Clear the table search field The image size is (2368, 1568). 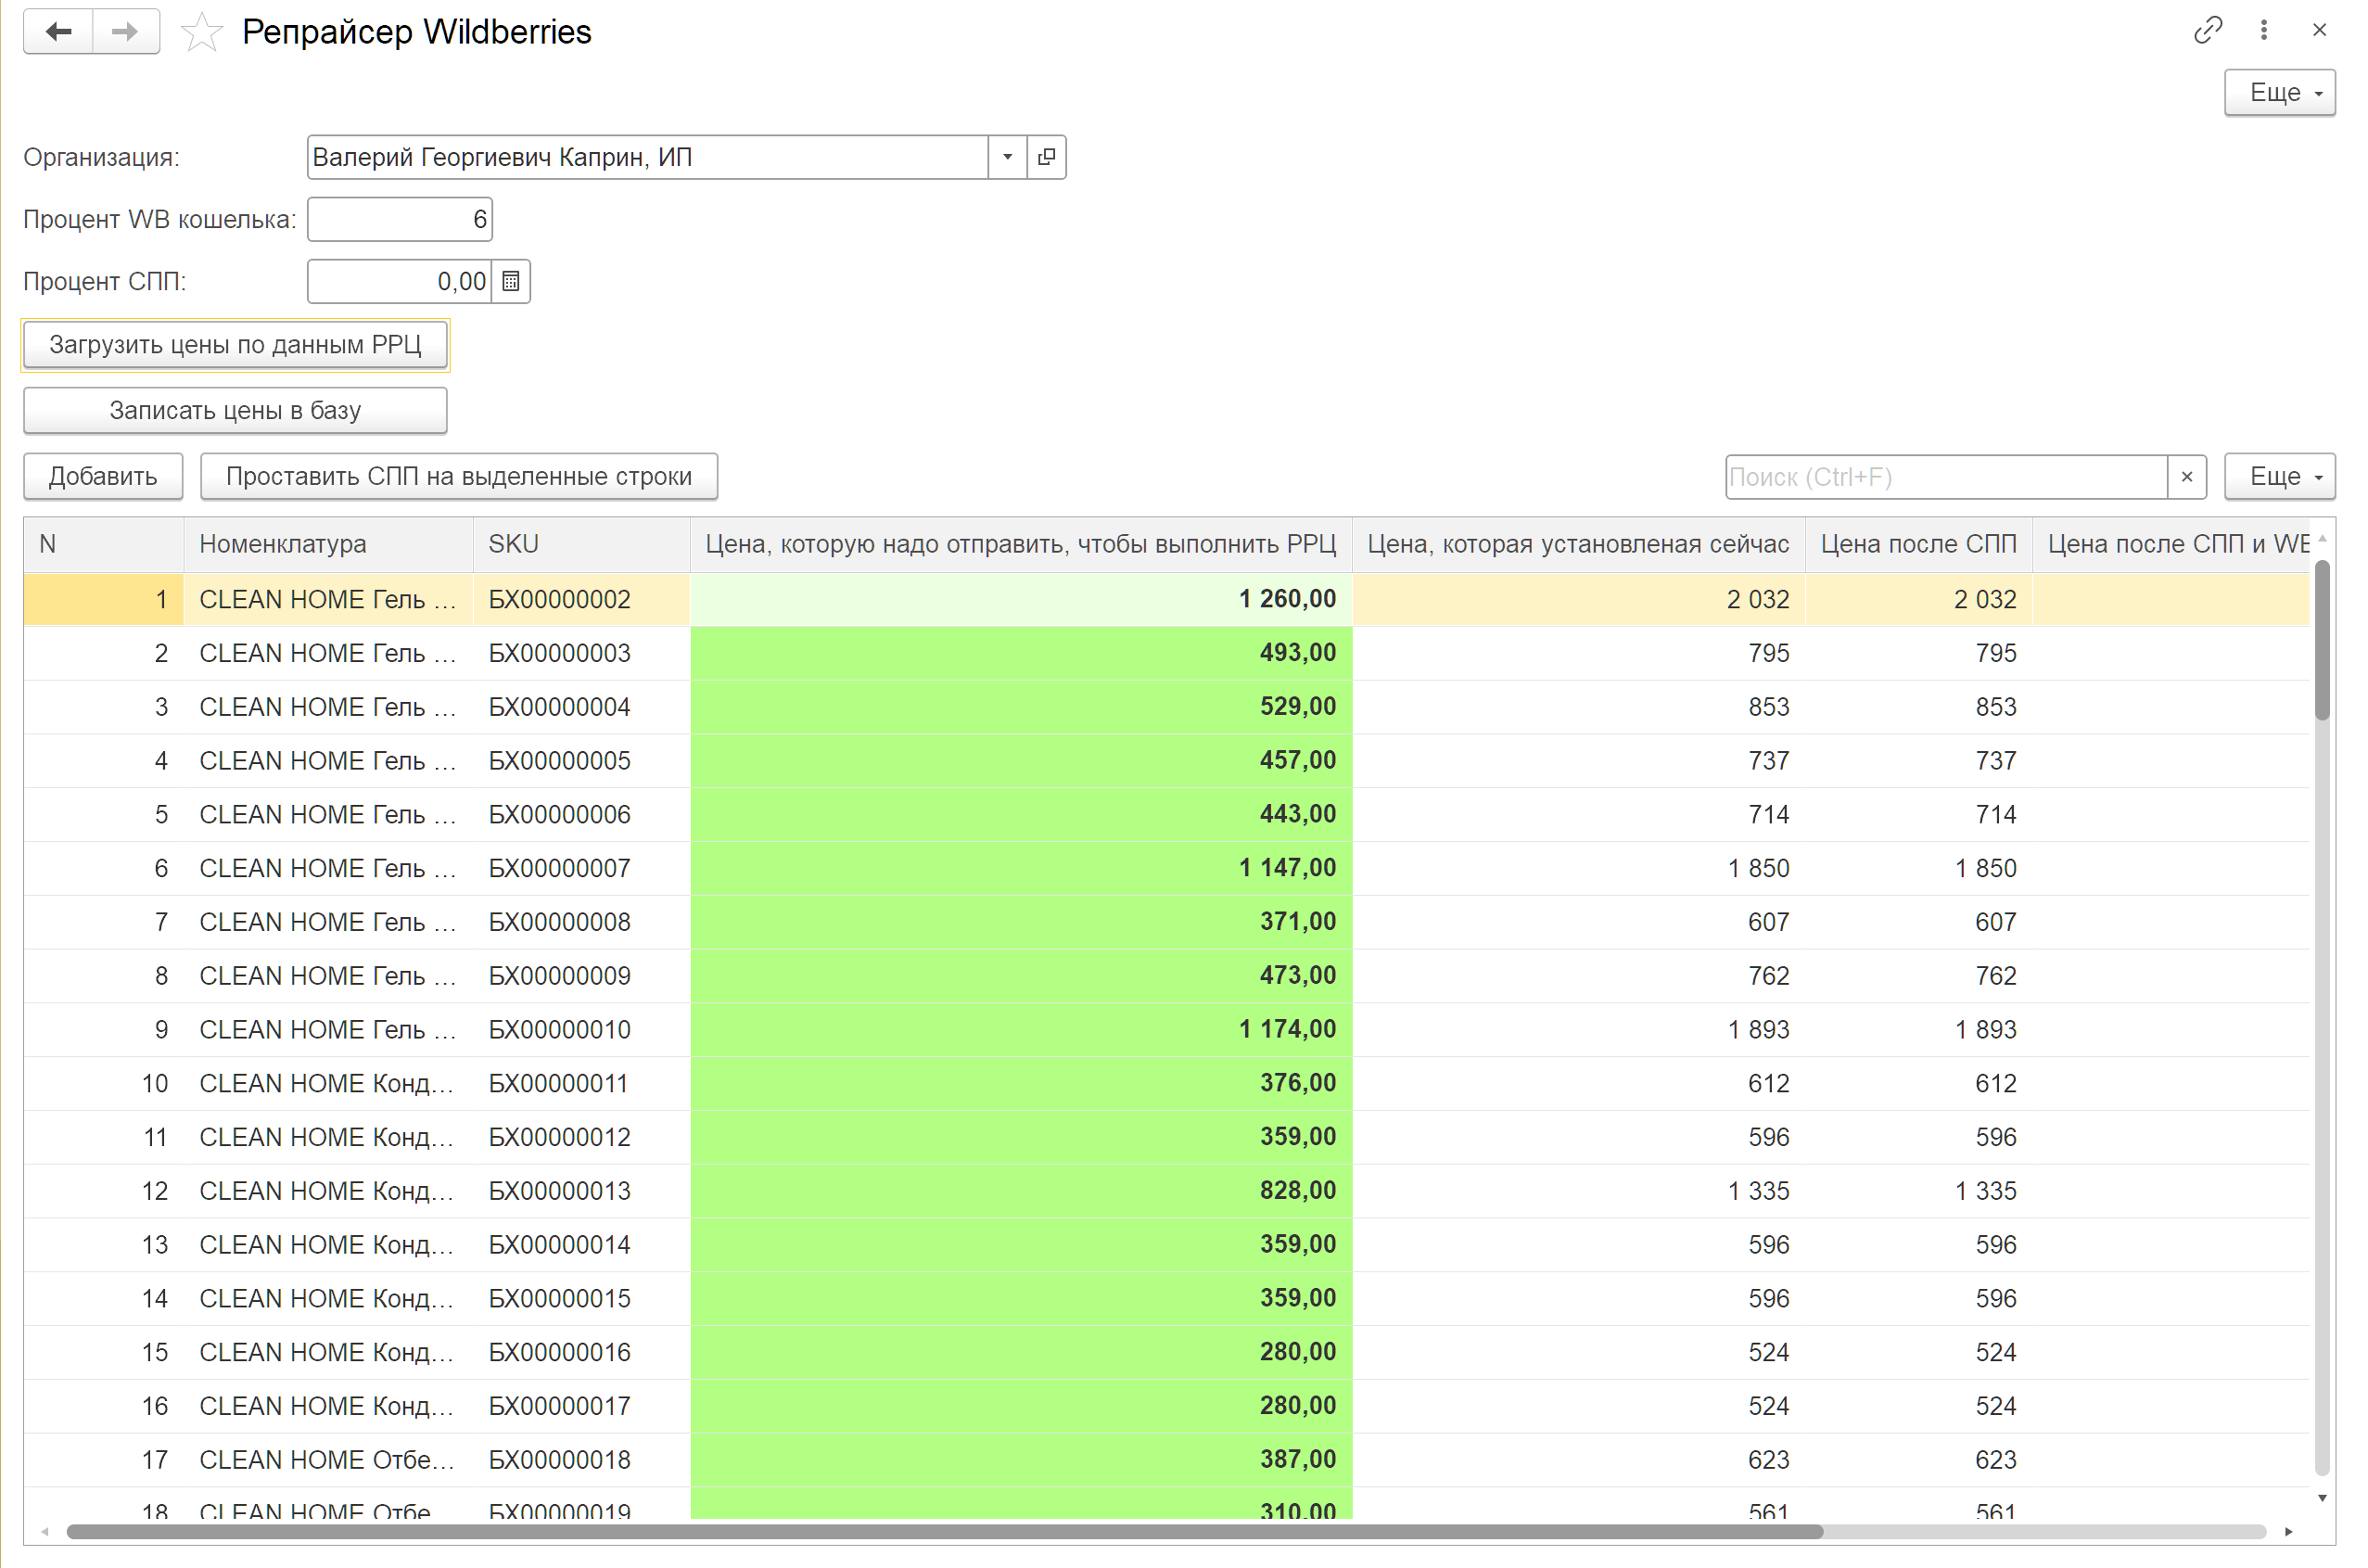2187,477
